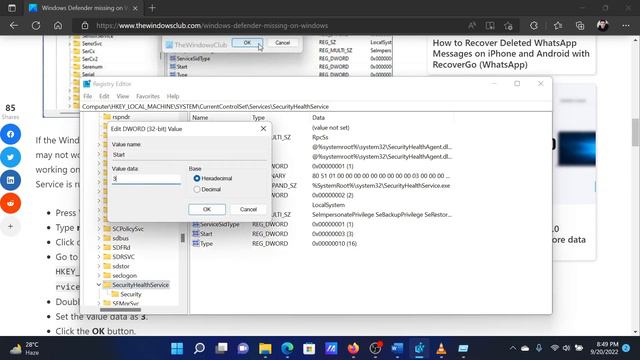Open browser home page
This screenshot has width=640, height=360.
point(58,26)
